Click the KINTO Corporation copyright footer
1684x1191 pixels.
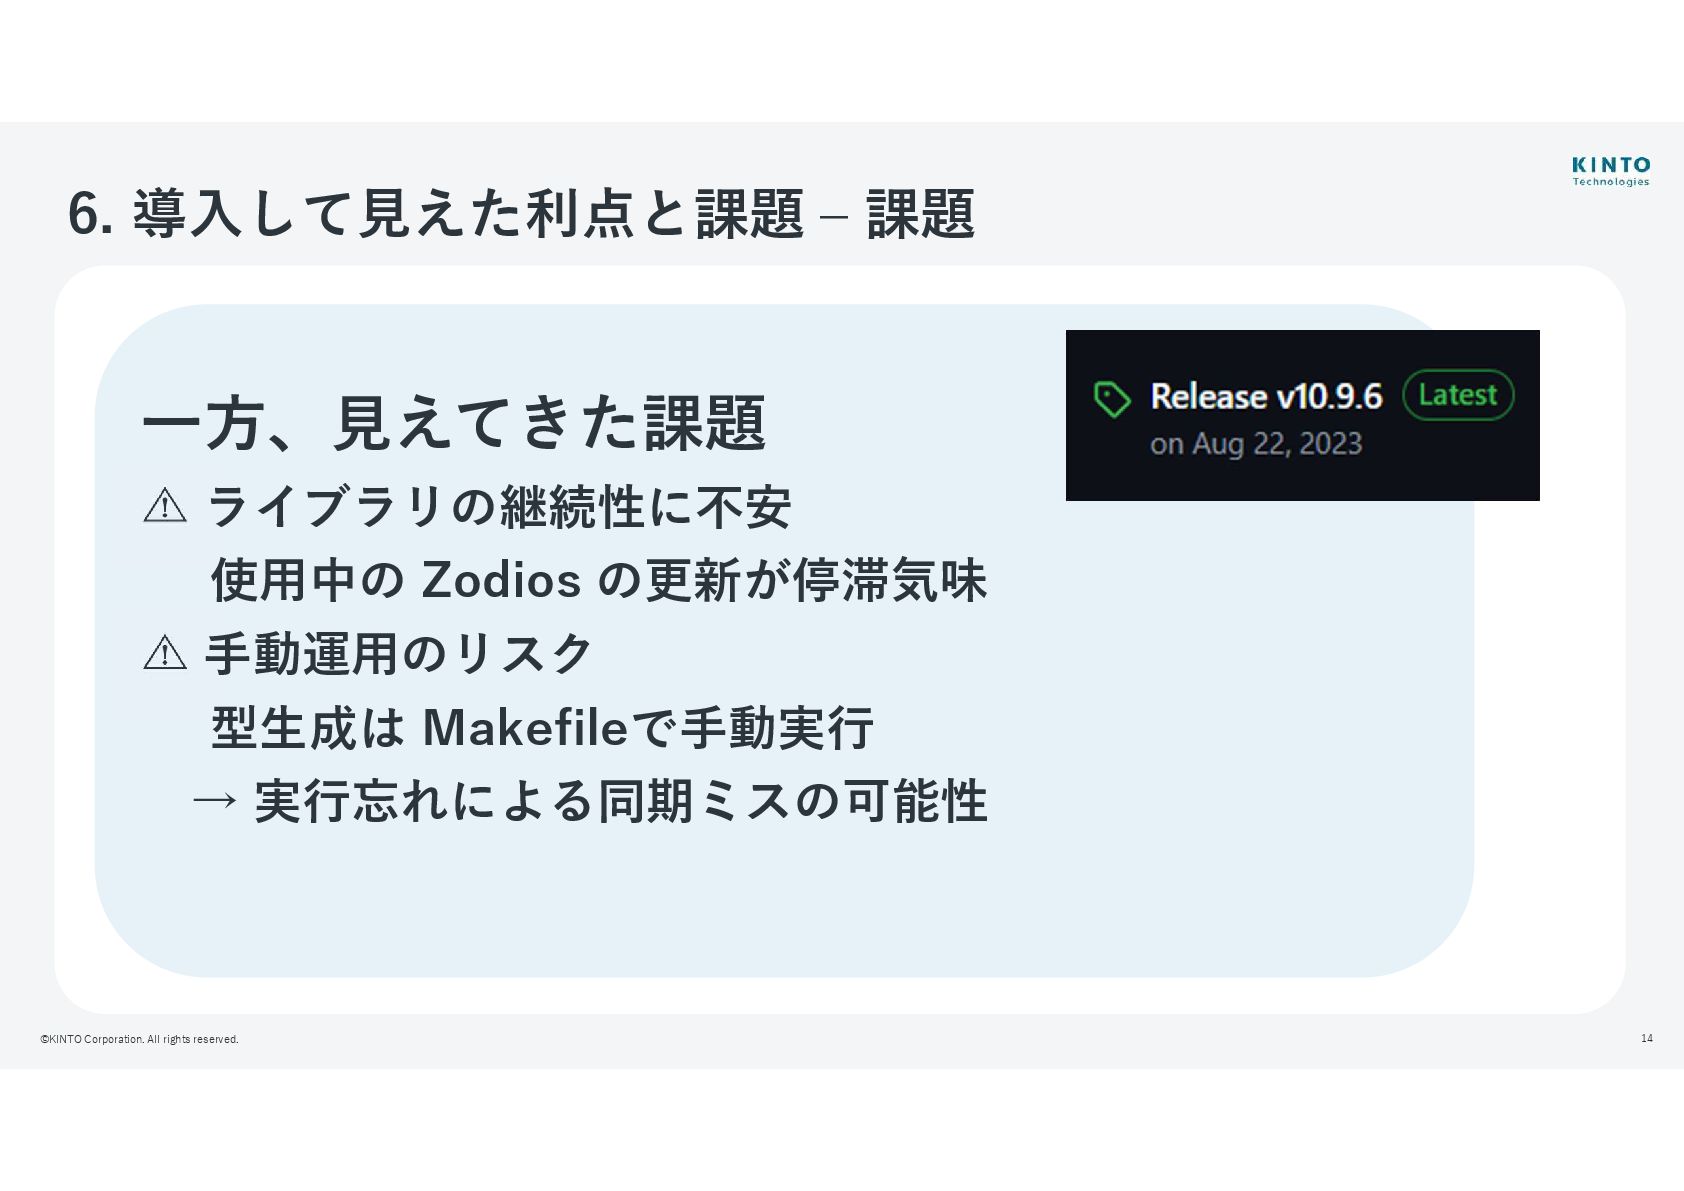[x=139, y=1039]
